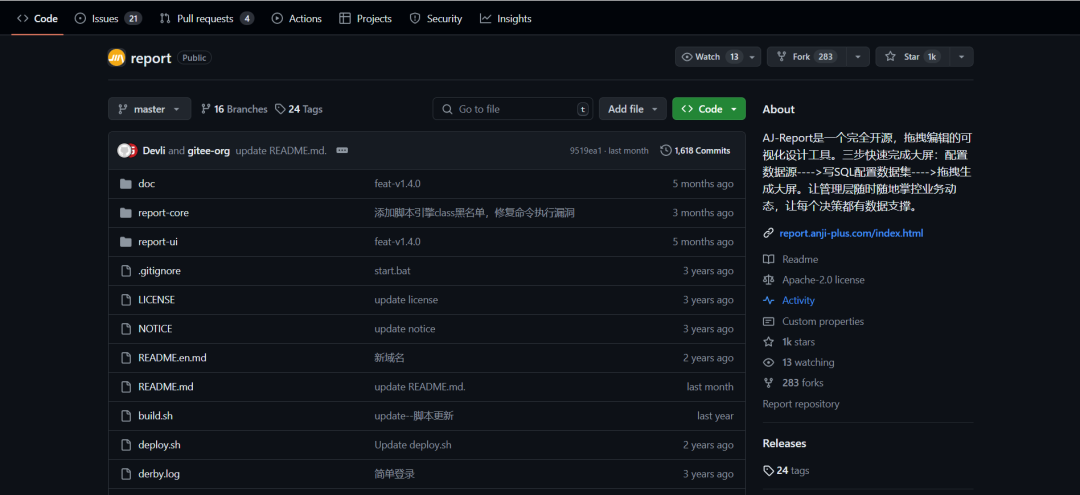Open the Issues tab
Image resolution: width=1080 pixels, height=495 pixels.
[x=107, y=19]
